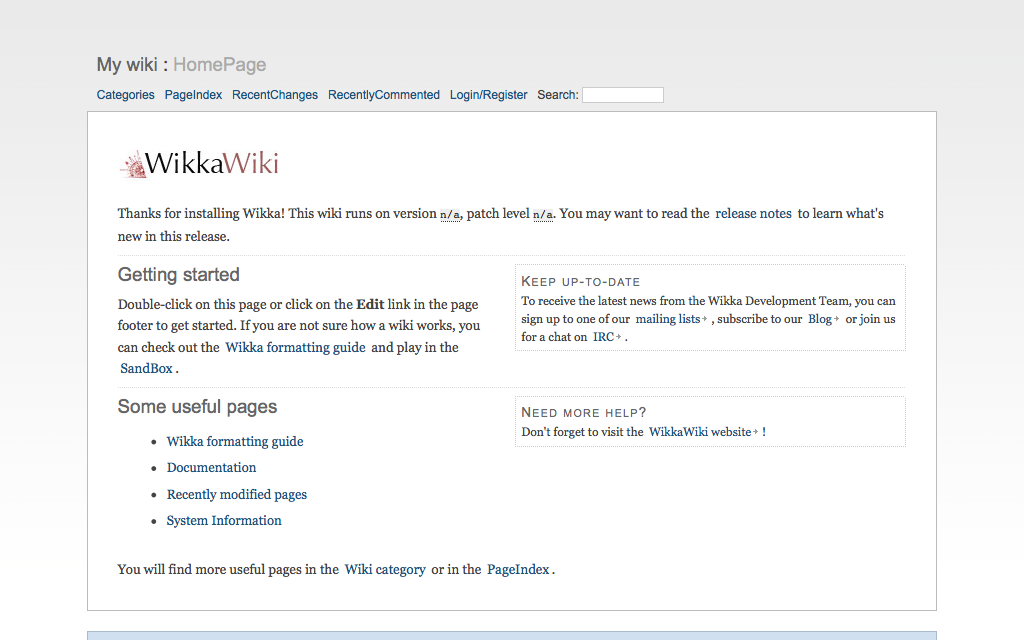Click the WikkaWiki logo image
The image size is (1024, 640).
click(199, 164)
